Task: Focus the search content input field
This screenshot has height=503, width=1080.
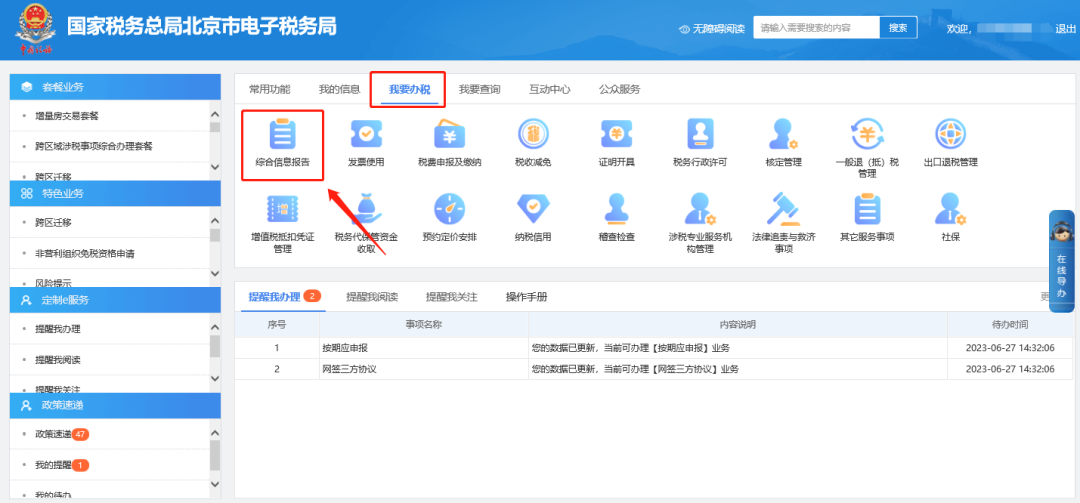Action: (x=815, y=28)
